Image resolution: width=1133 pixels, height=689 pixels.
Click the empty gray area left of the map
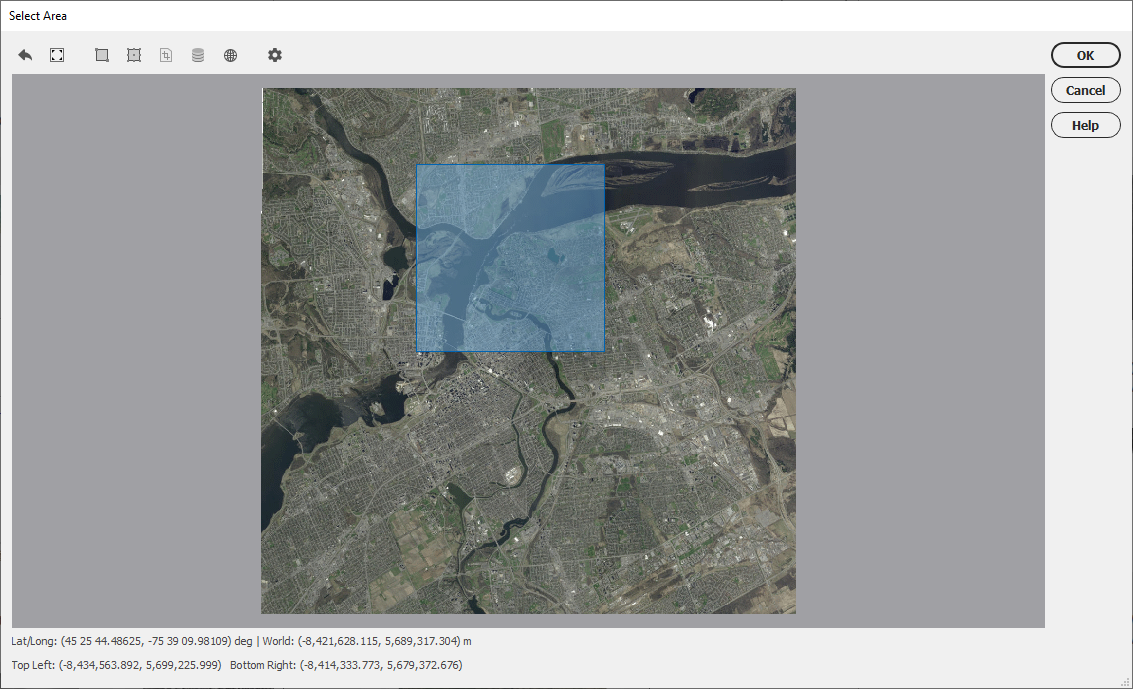tap(137, 350)
